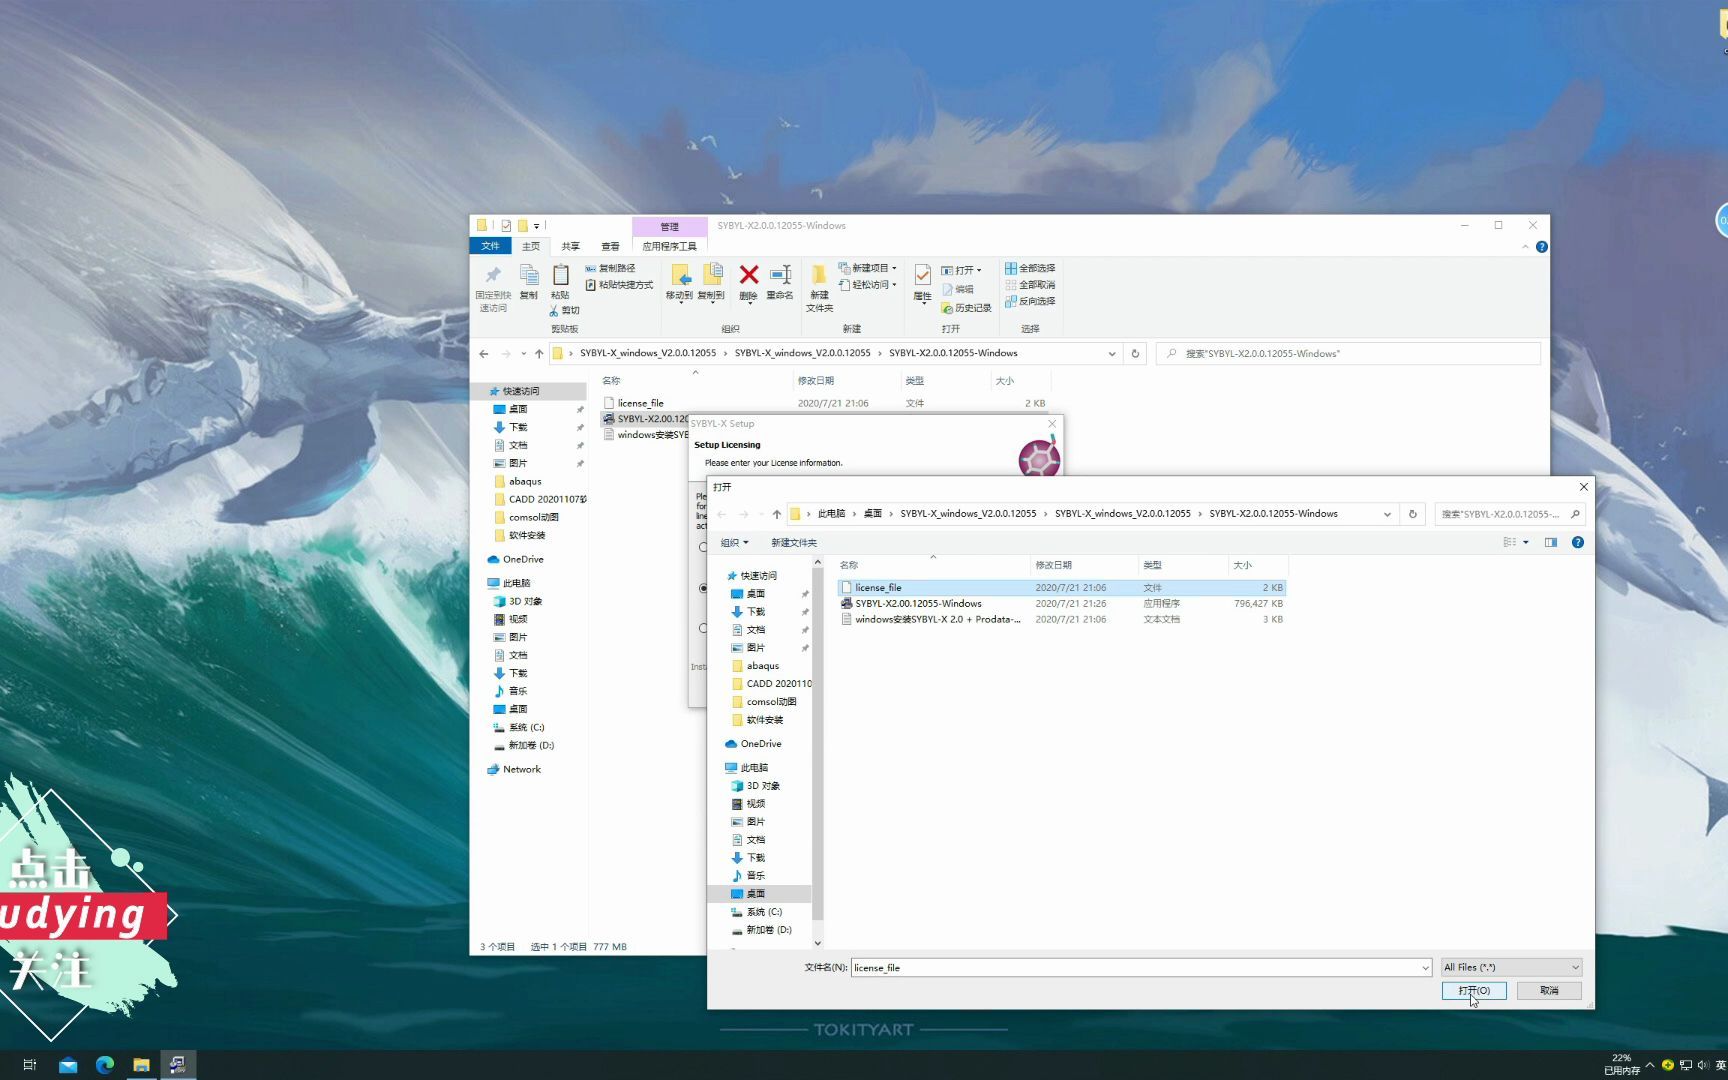The image size is (1728, 1080).
Task: Click Up arrow in Open dialog
Action: (776, 514)
